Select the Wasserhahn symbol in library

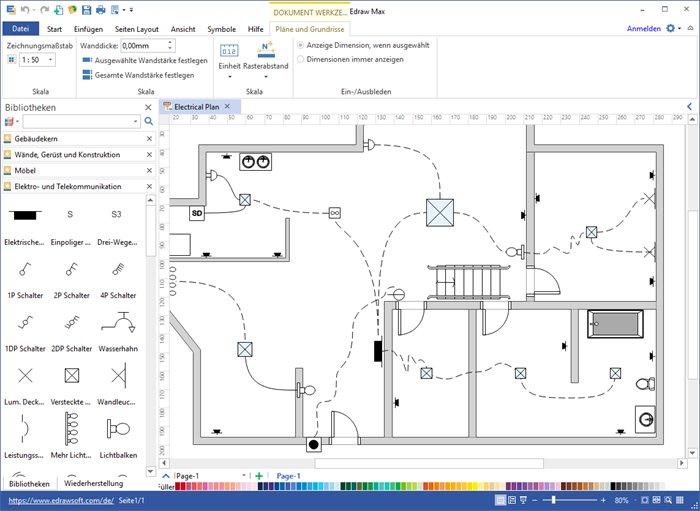pyautogui.click(x=117, y=324)
